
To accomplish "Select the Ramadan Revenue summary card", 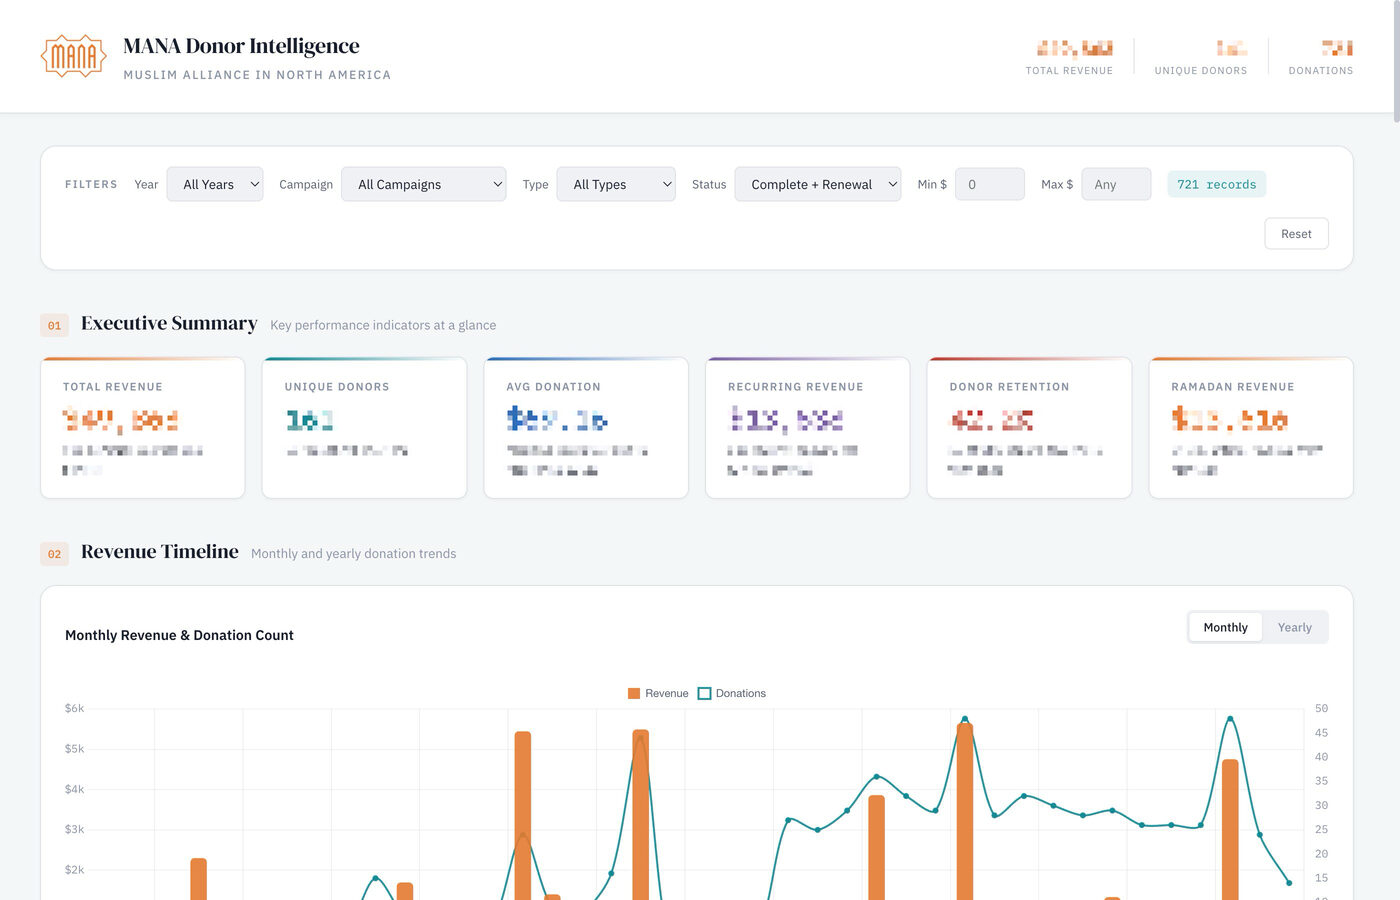I will (x=1251, y=428).
